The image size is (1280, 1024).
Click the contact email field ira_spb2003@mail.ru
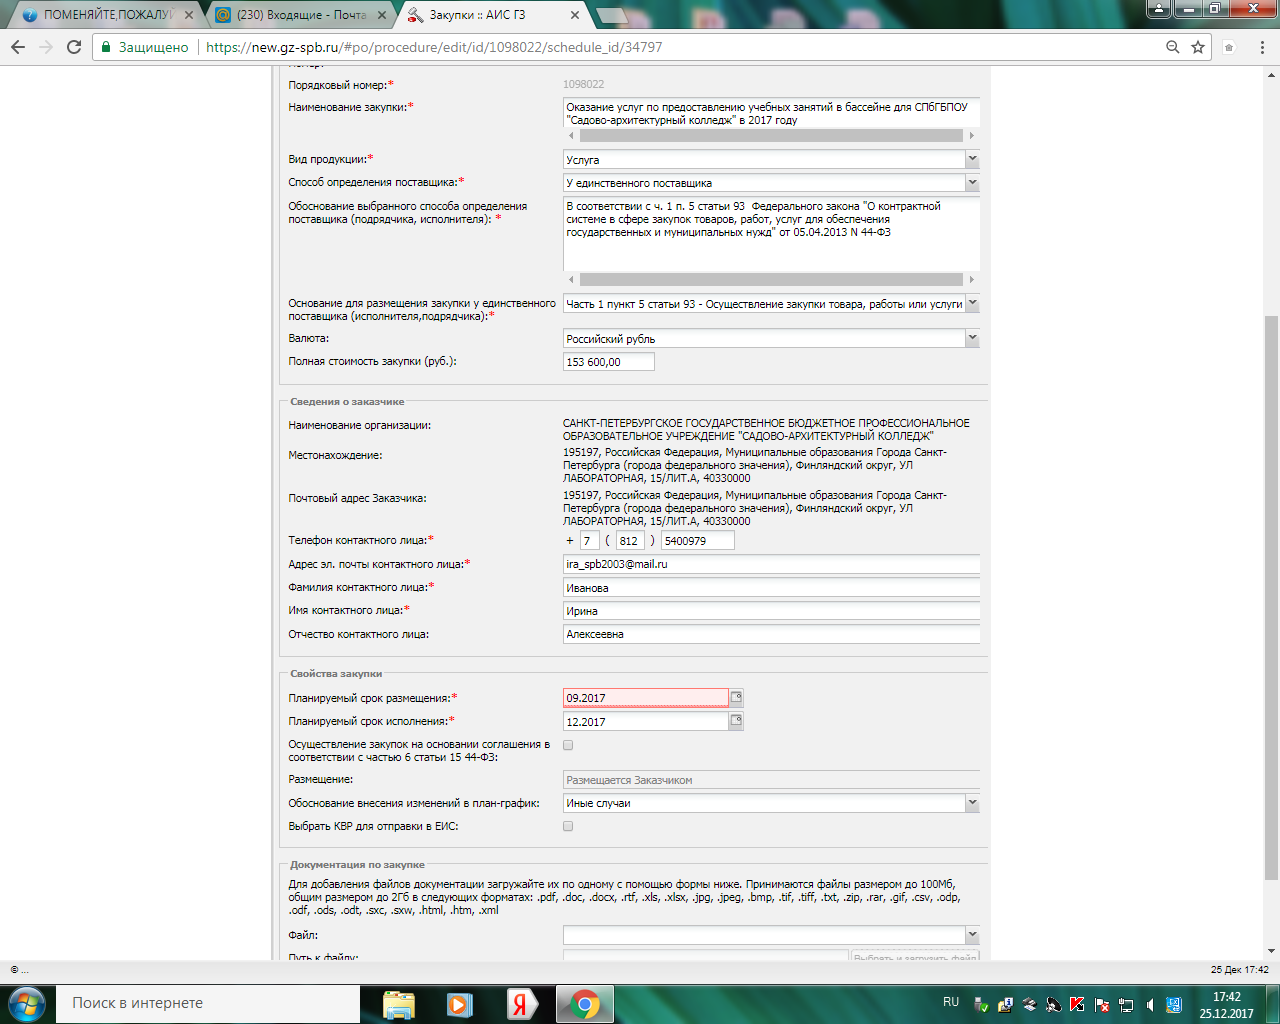[772, 564]
